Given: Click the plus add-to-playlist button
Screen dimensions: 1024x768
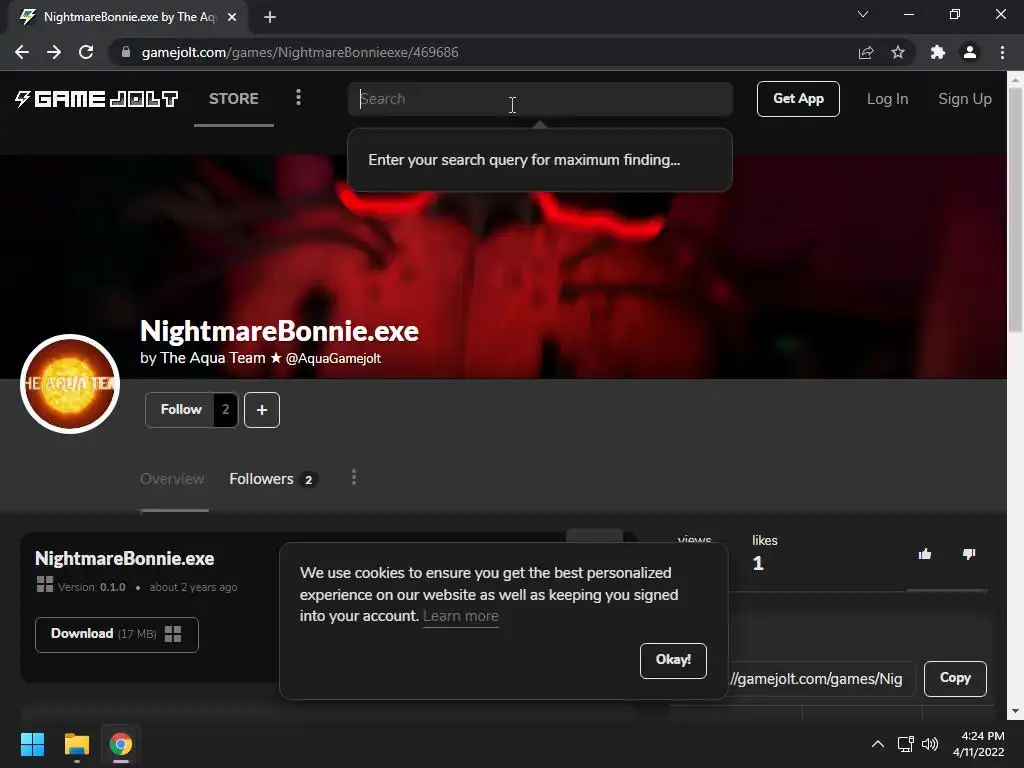Looking at the screenshot, I should click(262, 410).
